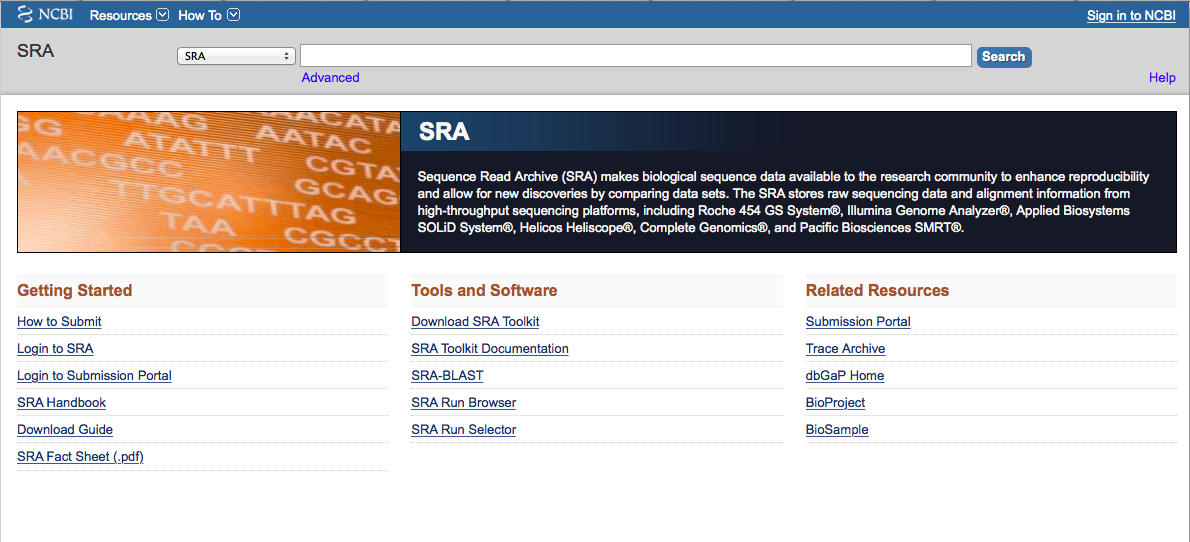This screenshot has height=542, width=1190.
Task: Open SRA Run Browser link
Action: pos(464,402)
